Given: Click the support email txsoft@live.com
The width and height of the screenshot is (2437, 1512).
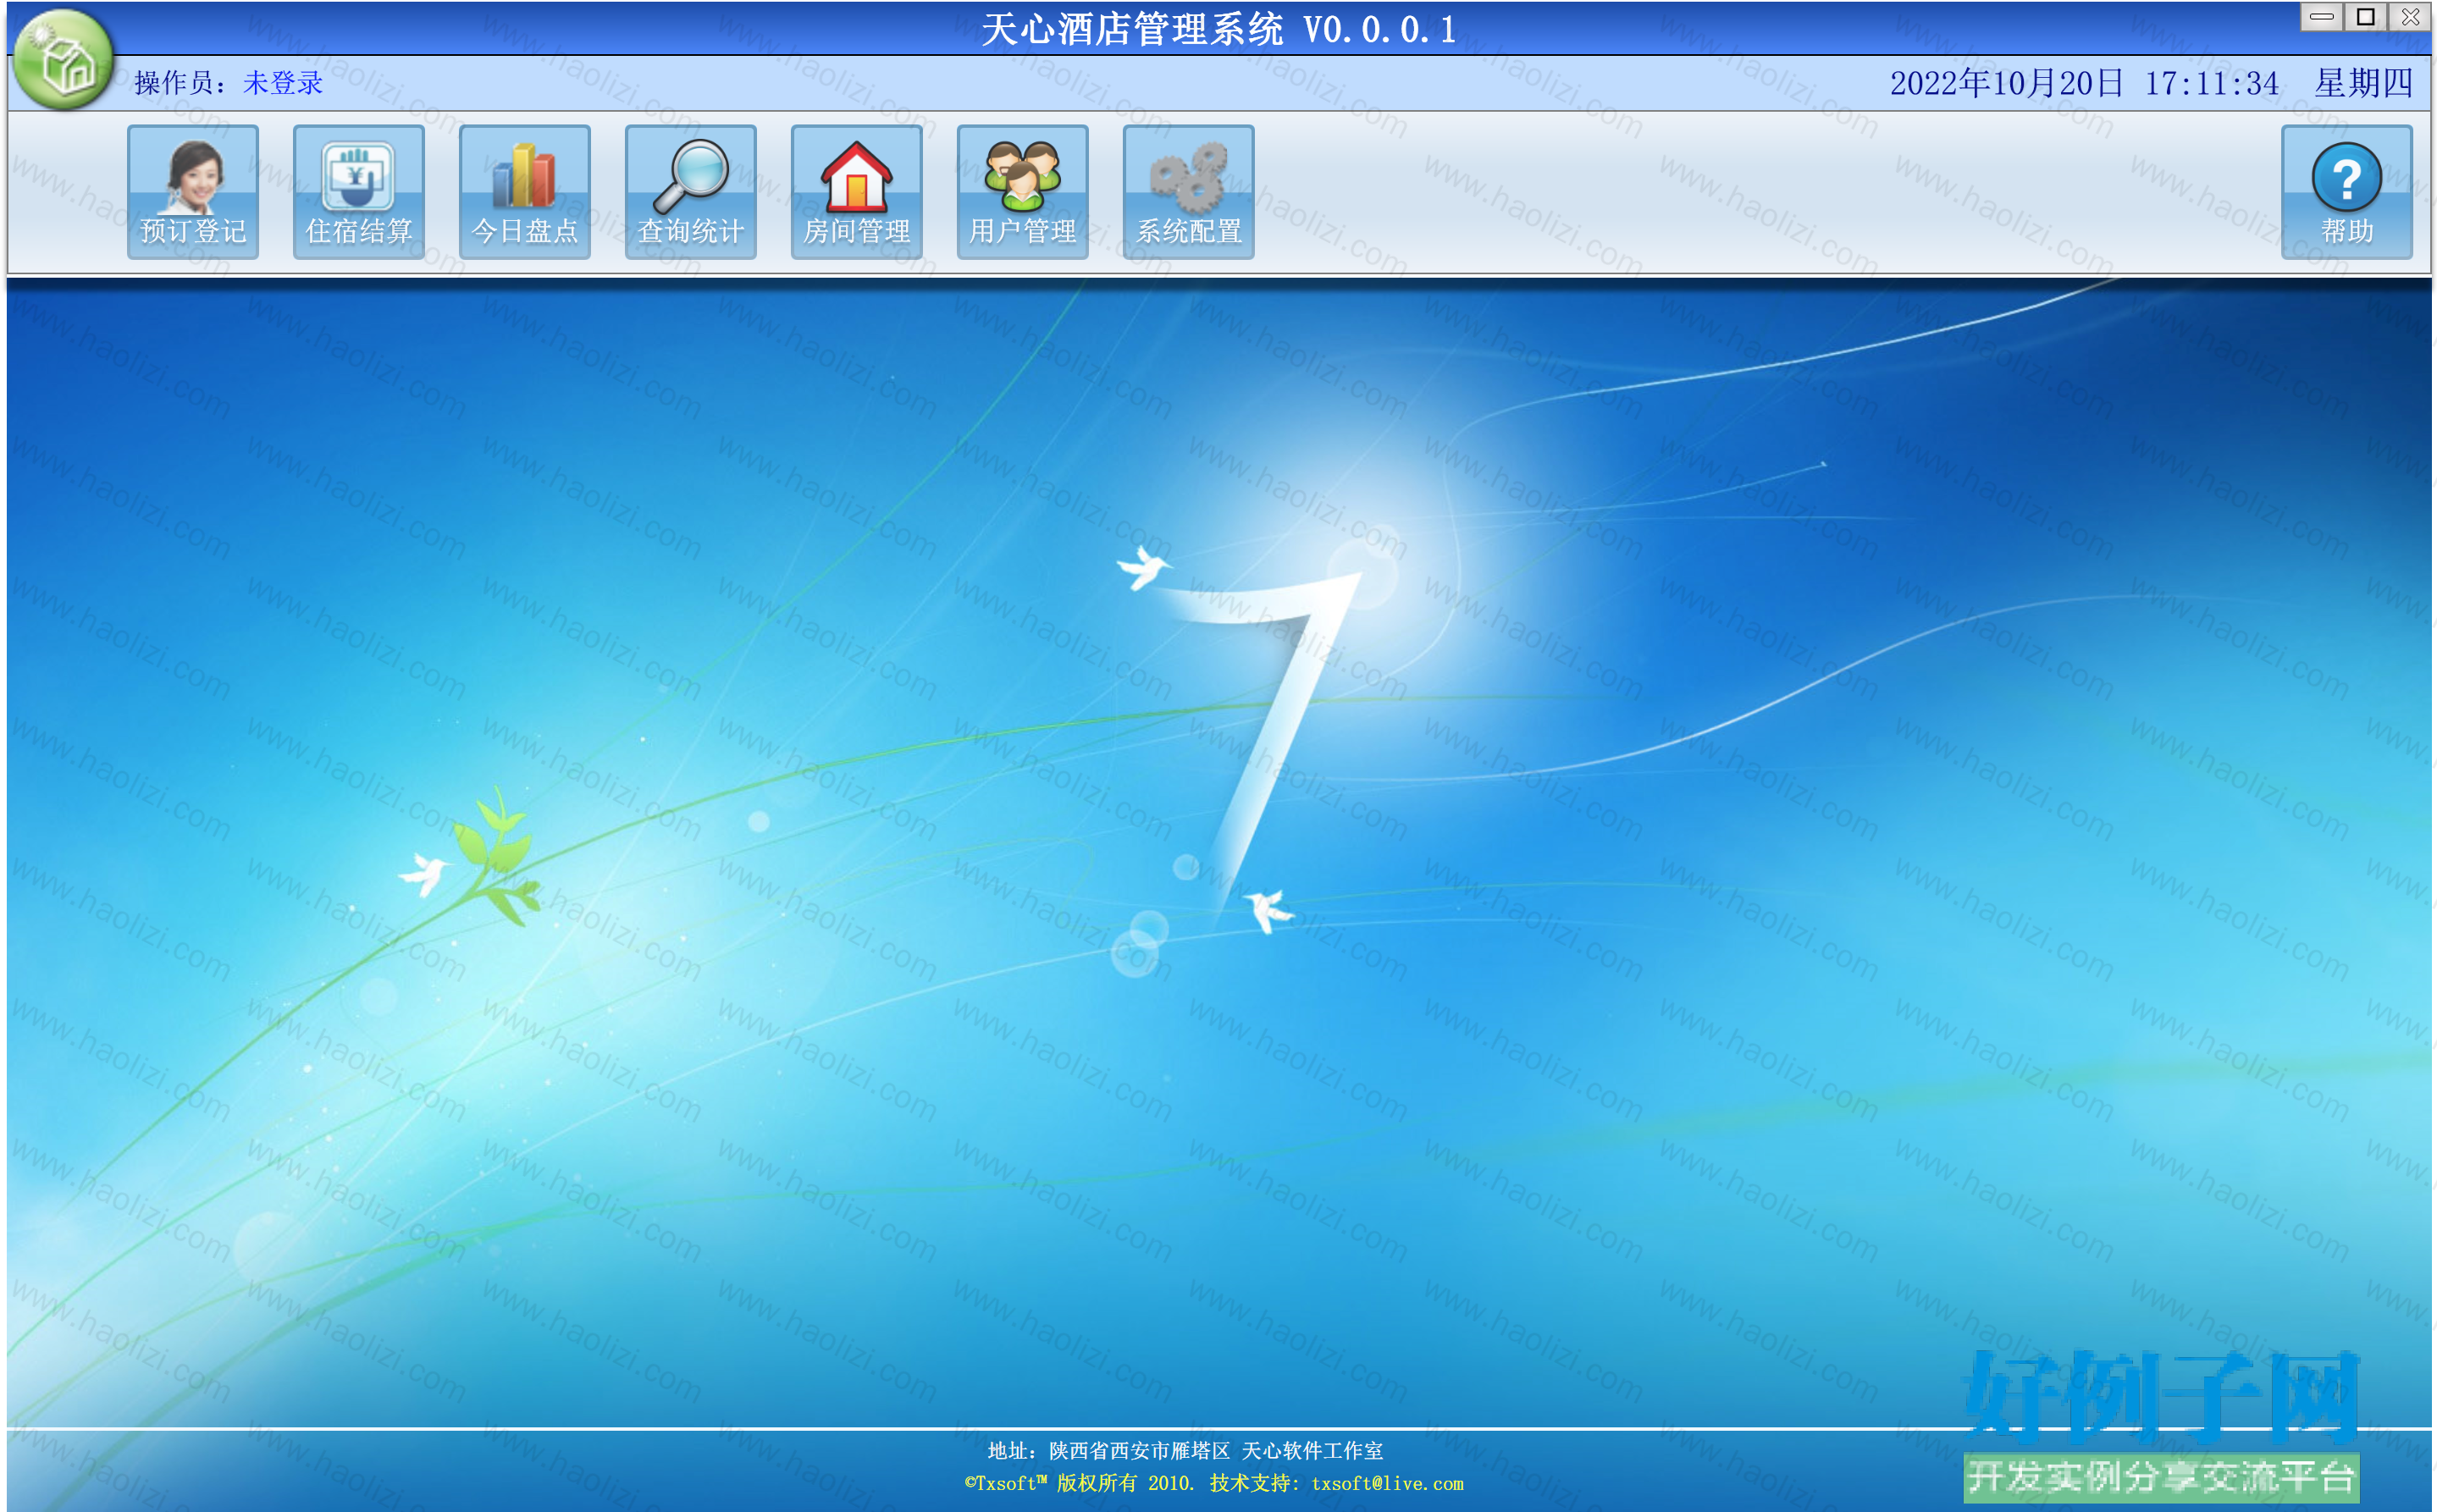Looking at the screenshot, I should 1387,1483.
